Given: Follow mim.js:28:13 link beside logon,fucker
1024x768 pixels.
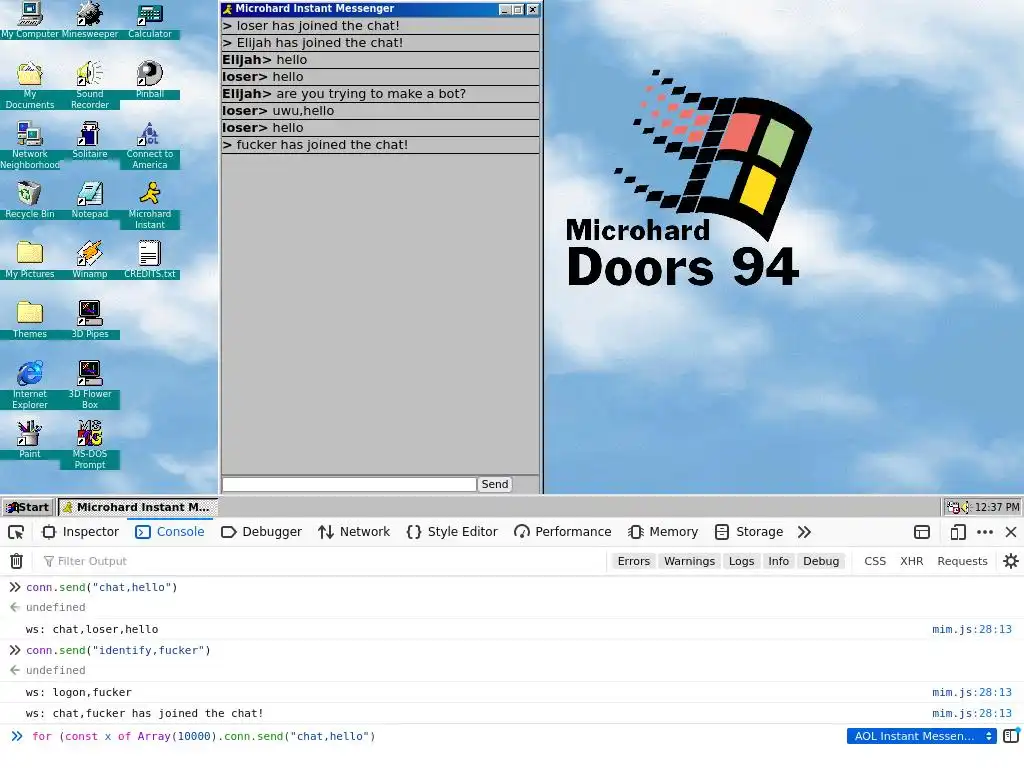Looking at the screenshot, I should point(971,692).
